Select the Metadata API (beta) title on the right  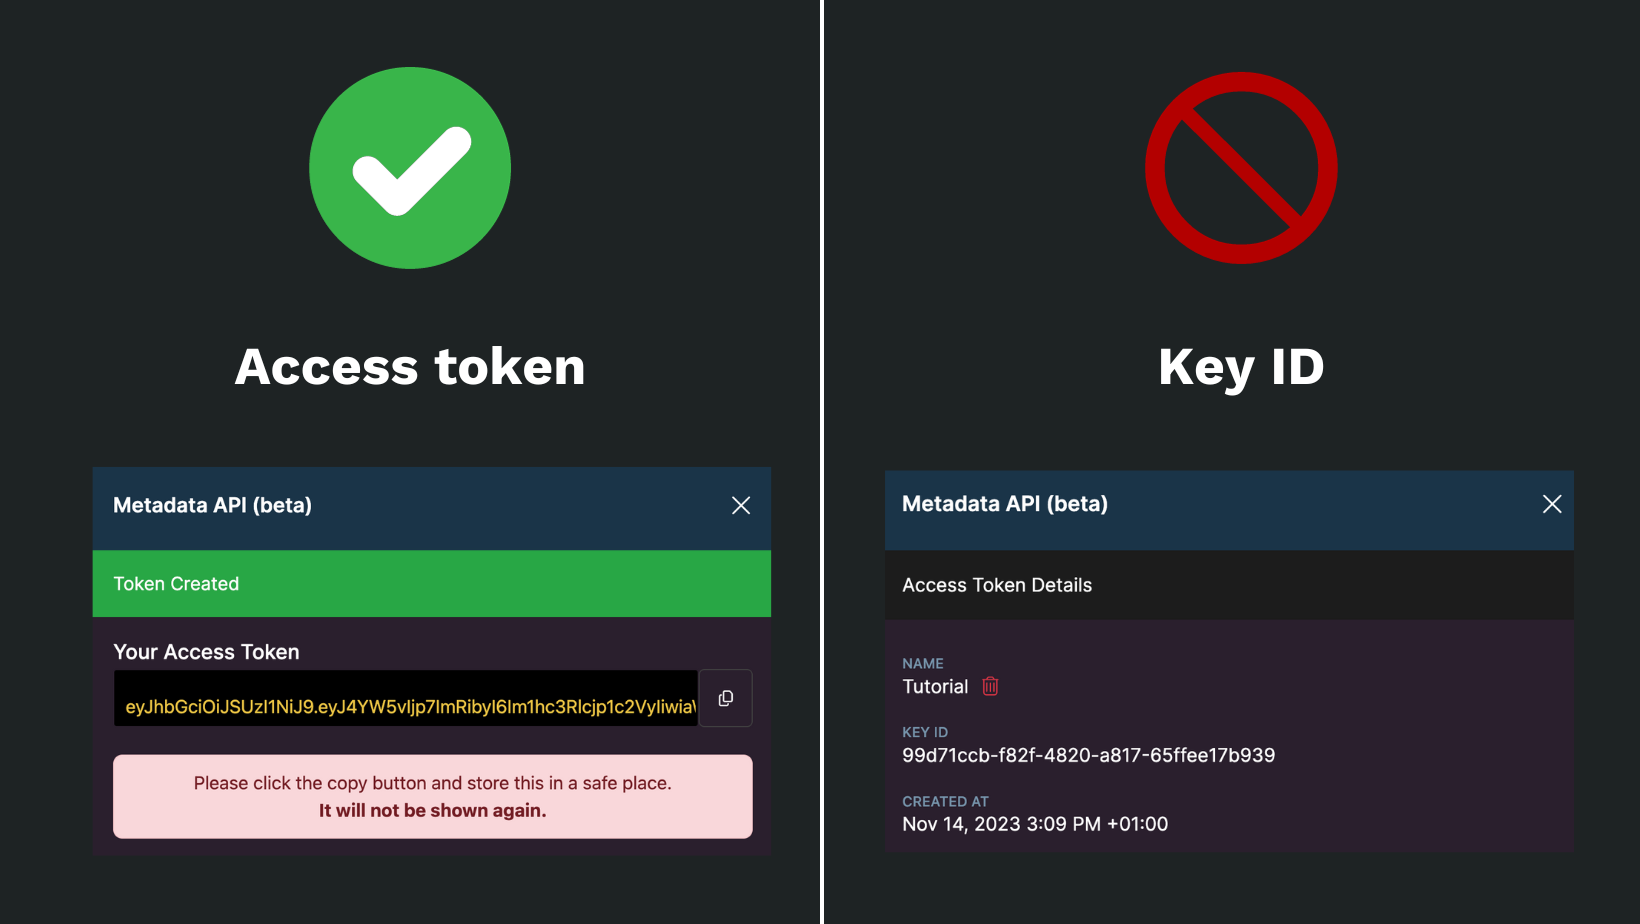pyautogui.click(x=1005, y=503)
